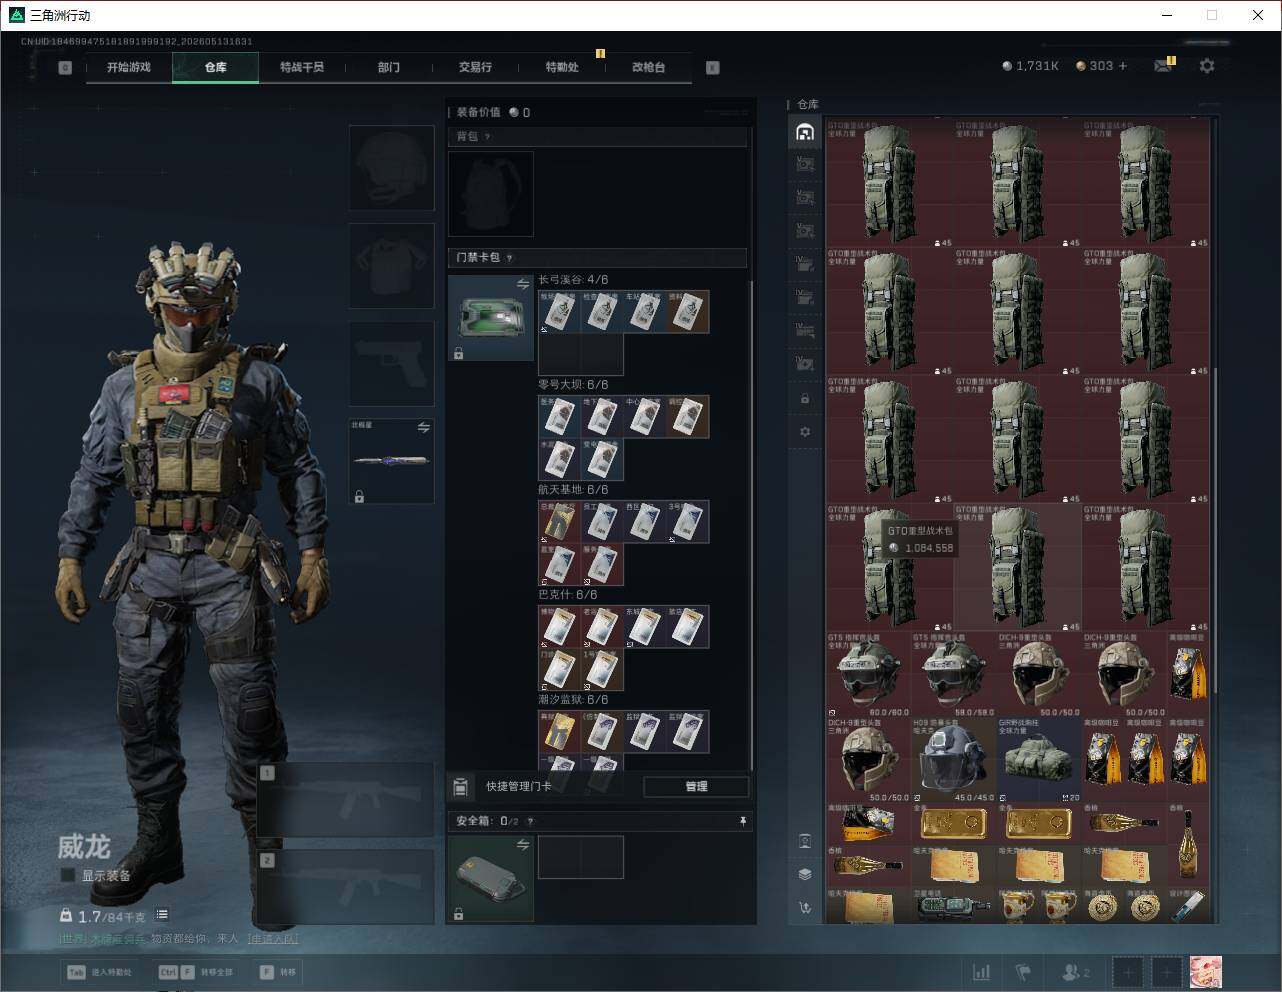This screenshot has width=1282, height=992.
Task: Open the mail inbox envelope icon
Action: pyautogui.click(x=1162, y=66)
